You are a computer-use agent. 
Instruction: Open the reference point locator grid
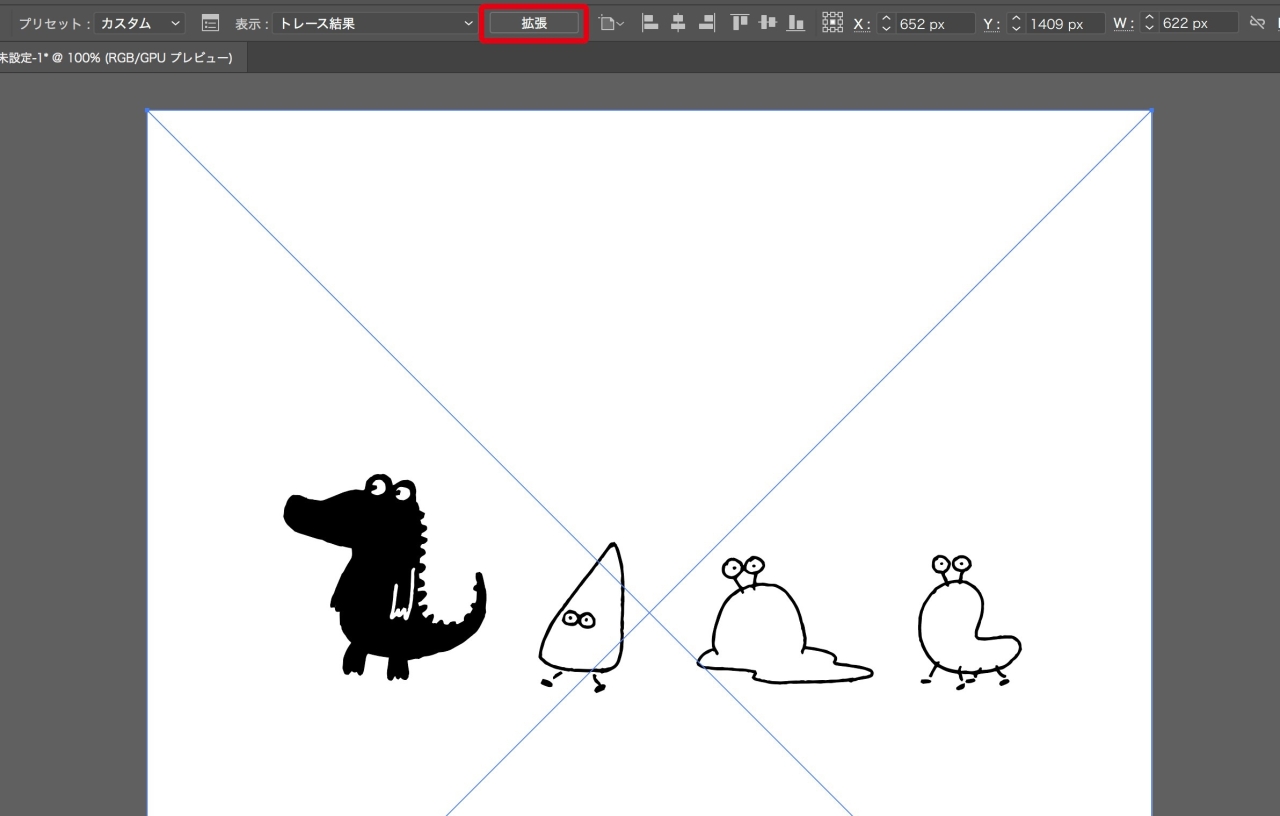(833, 21)
